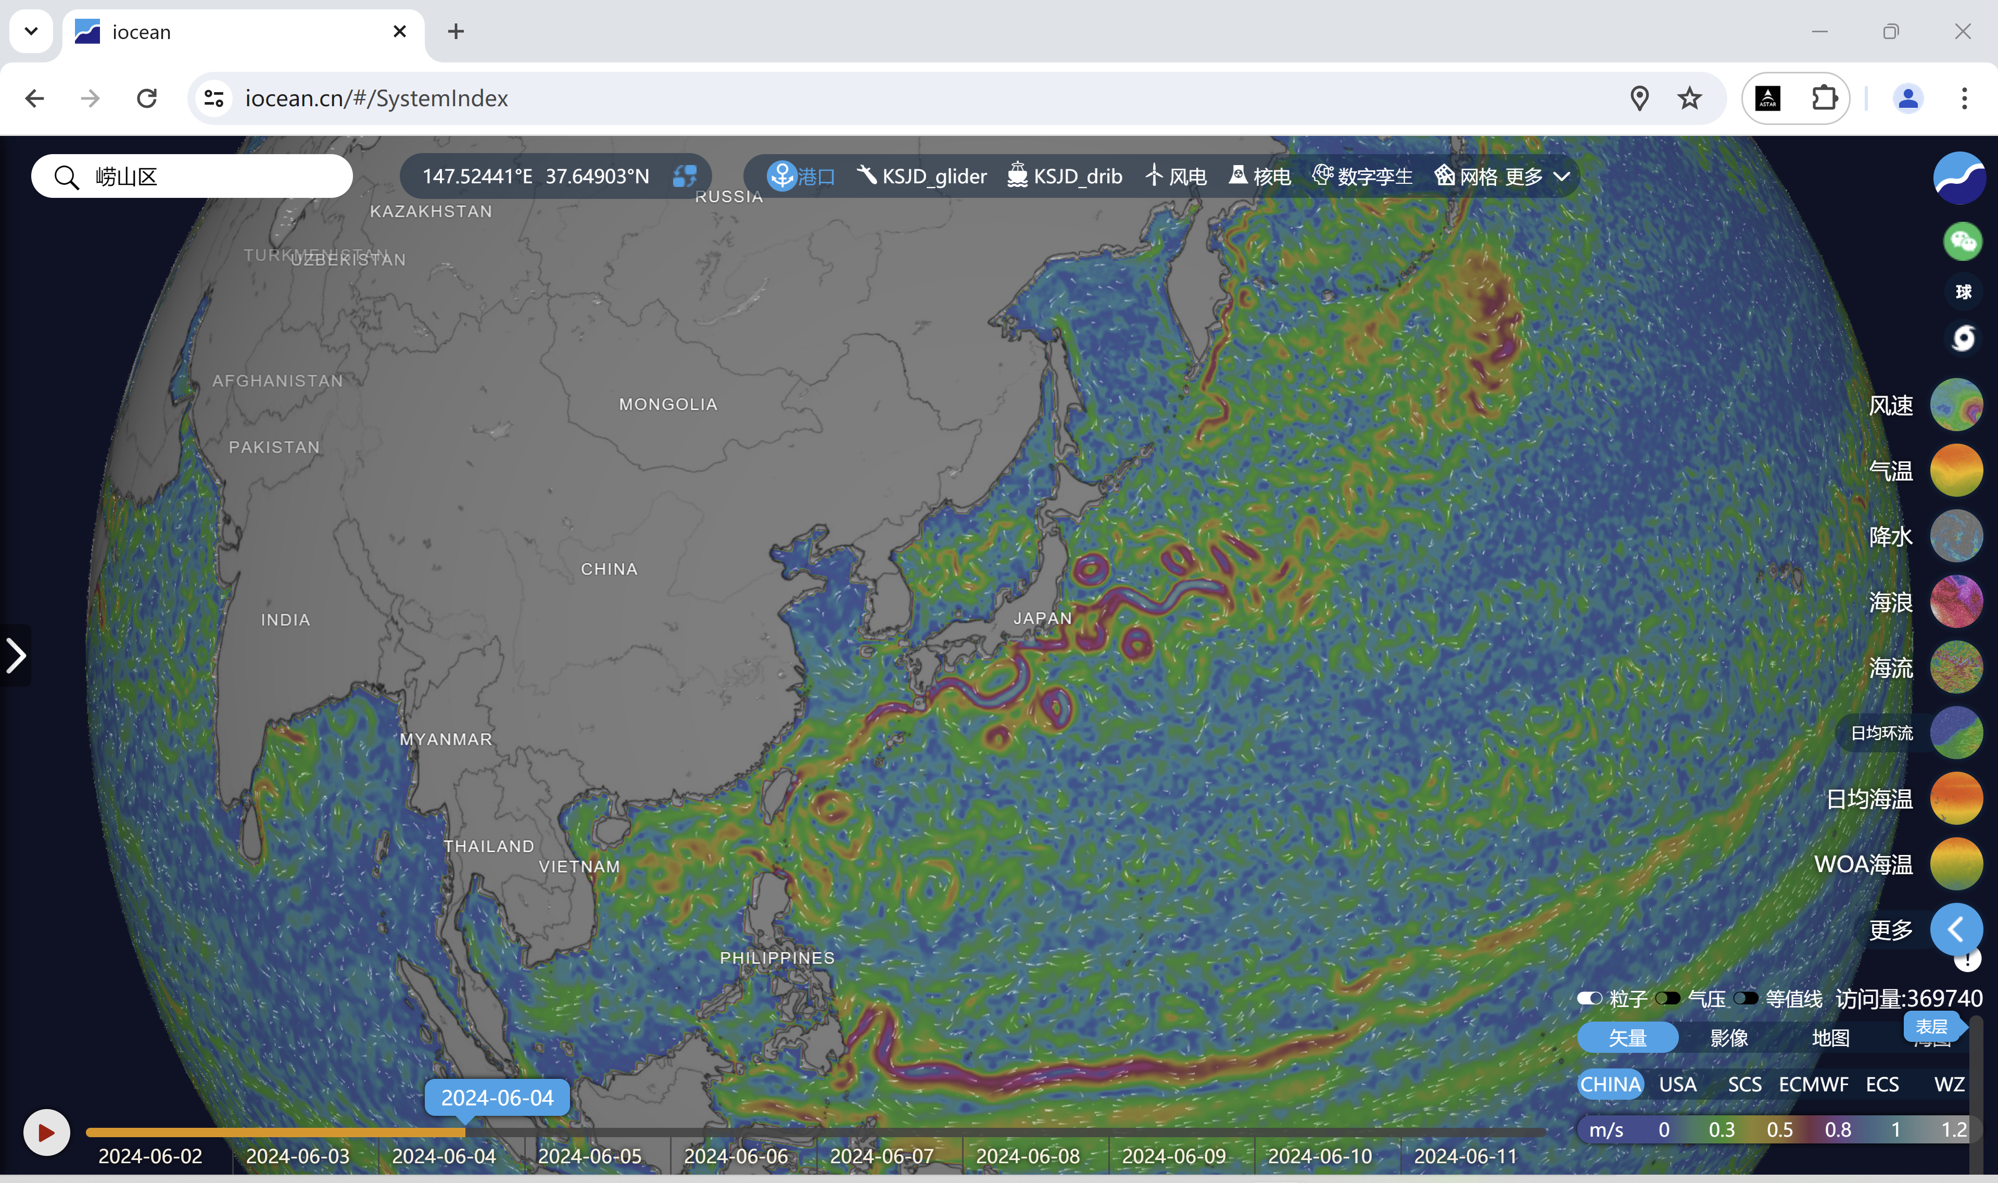The height and width of the screenshot is (1183, 1998).
Task: Jump to 2024-06-08 on timeline
Action: pyautogui.click(x=1028, y=1156)
